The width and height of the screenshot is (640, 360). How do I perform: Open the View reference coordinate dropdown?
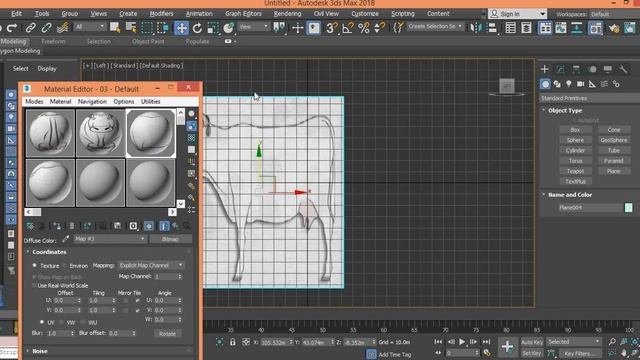(253, 27)
